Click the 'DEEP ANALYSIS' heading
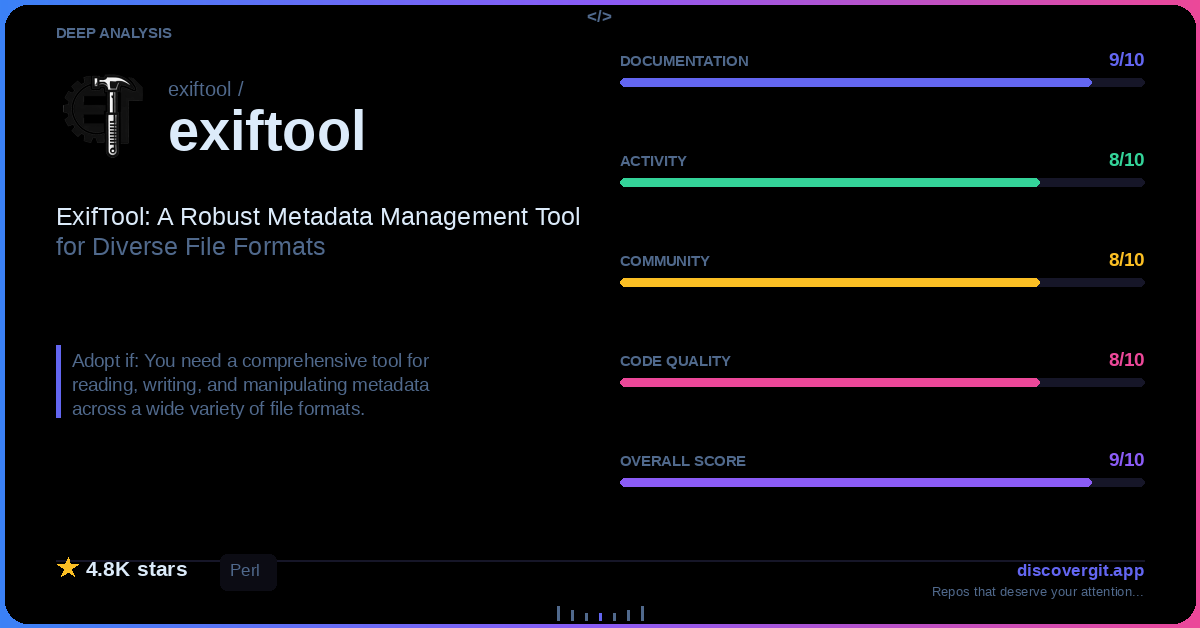 pyautogui.click(x=114, y=33)
